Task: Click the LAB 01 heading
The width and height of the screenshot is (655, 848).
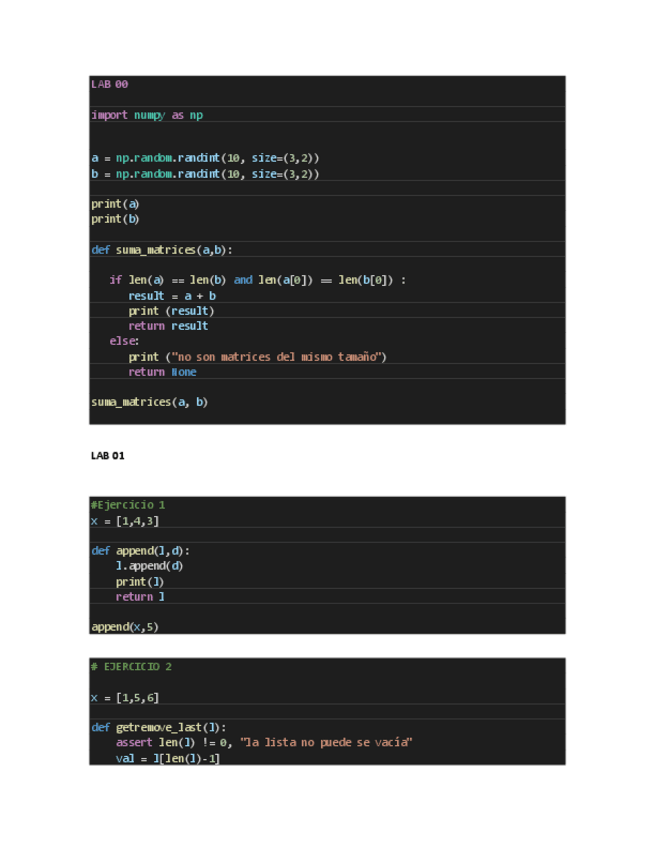Action: point(107,456)
